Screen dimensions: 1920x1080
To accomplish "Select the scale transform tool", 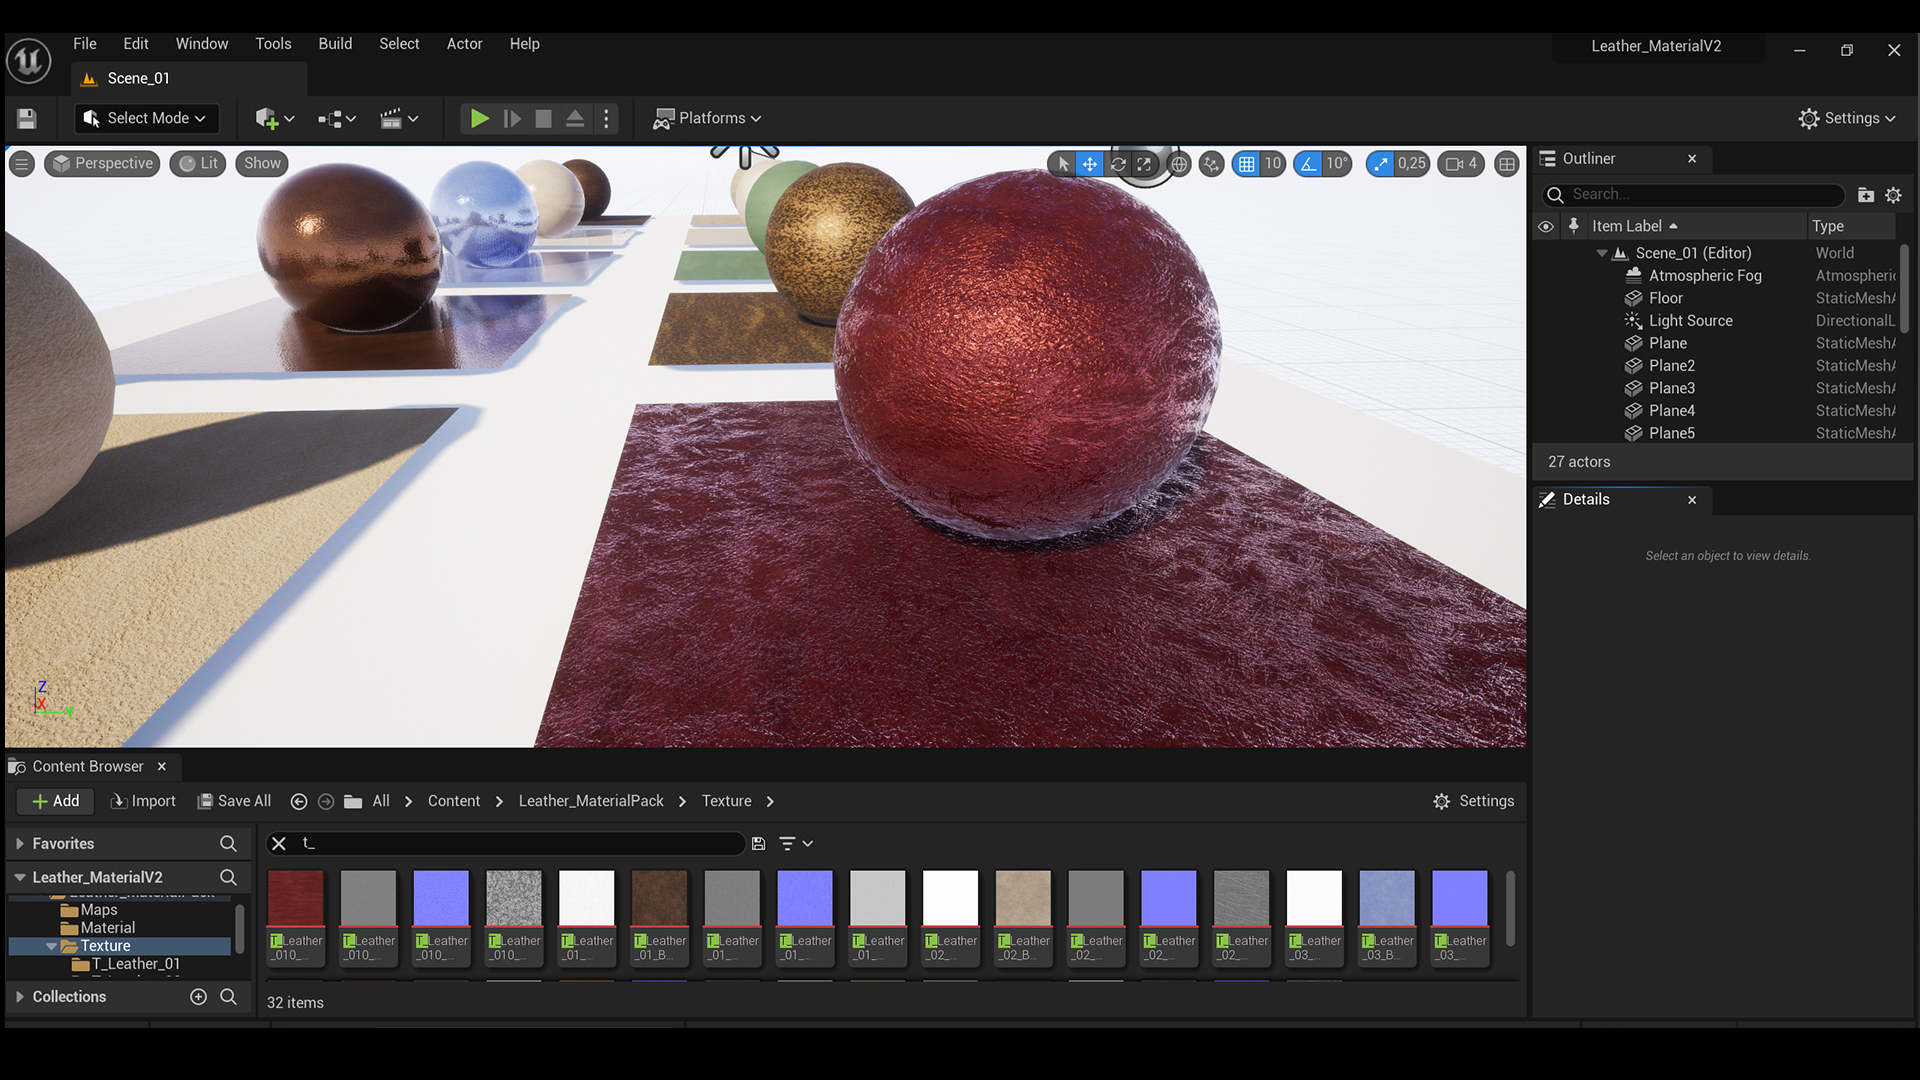I will (x=1144, y=164).
